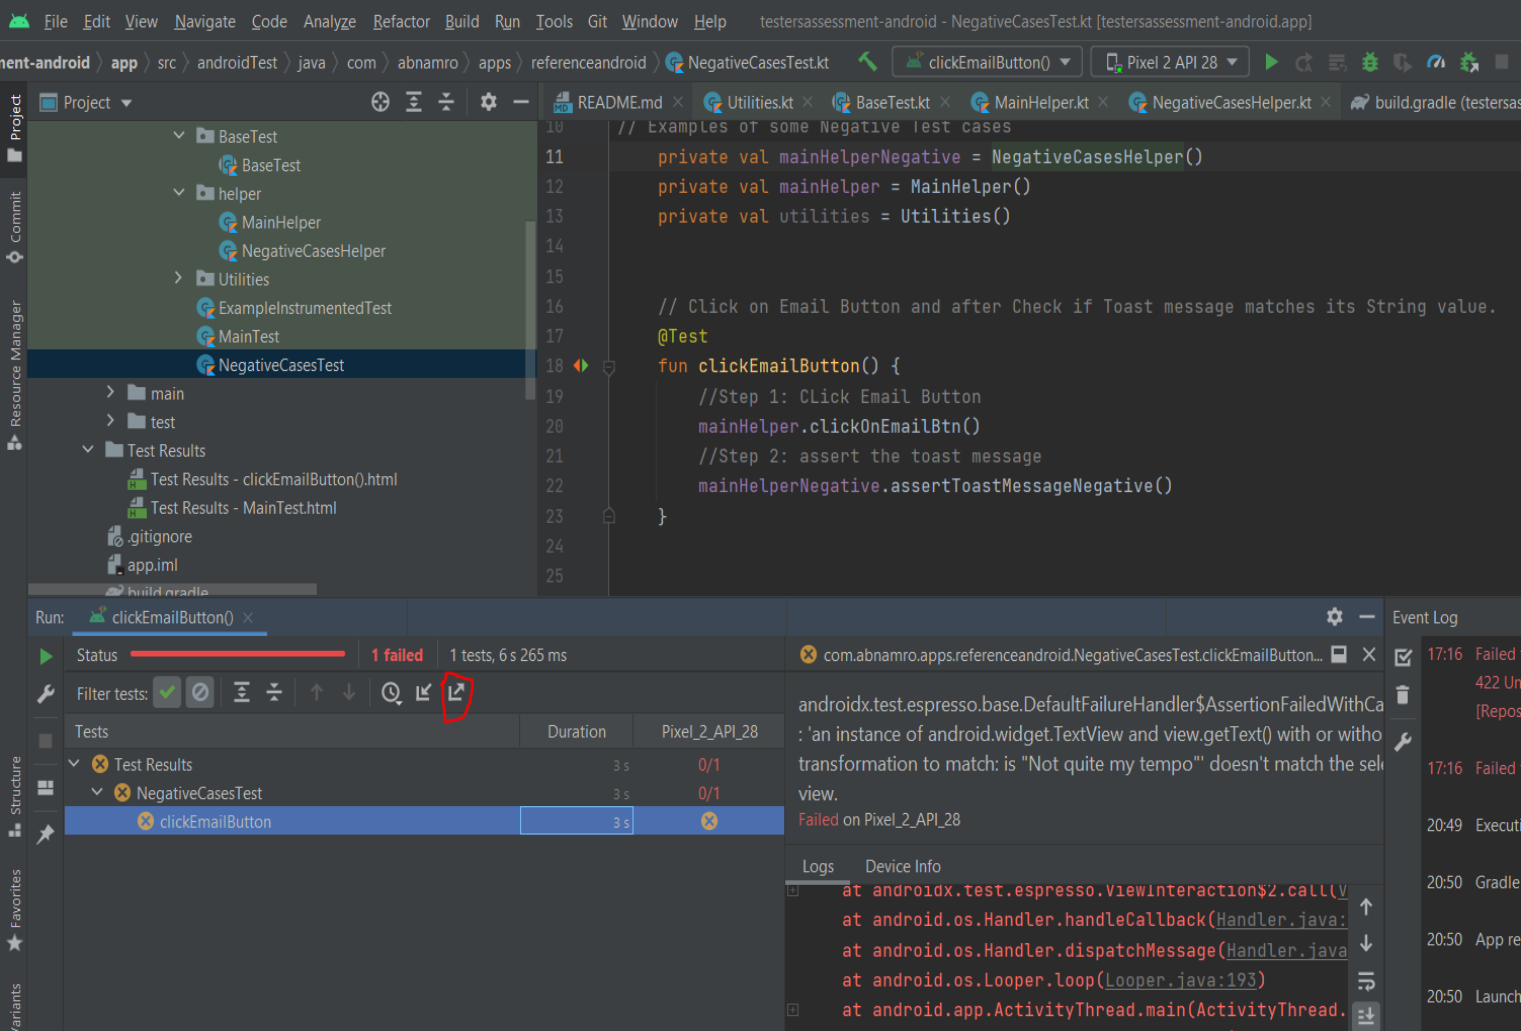Open the Refactor menu
The width and height of the screenshot is (1521, 1031).
401,21
